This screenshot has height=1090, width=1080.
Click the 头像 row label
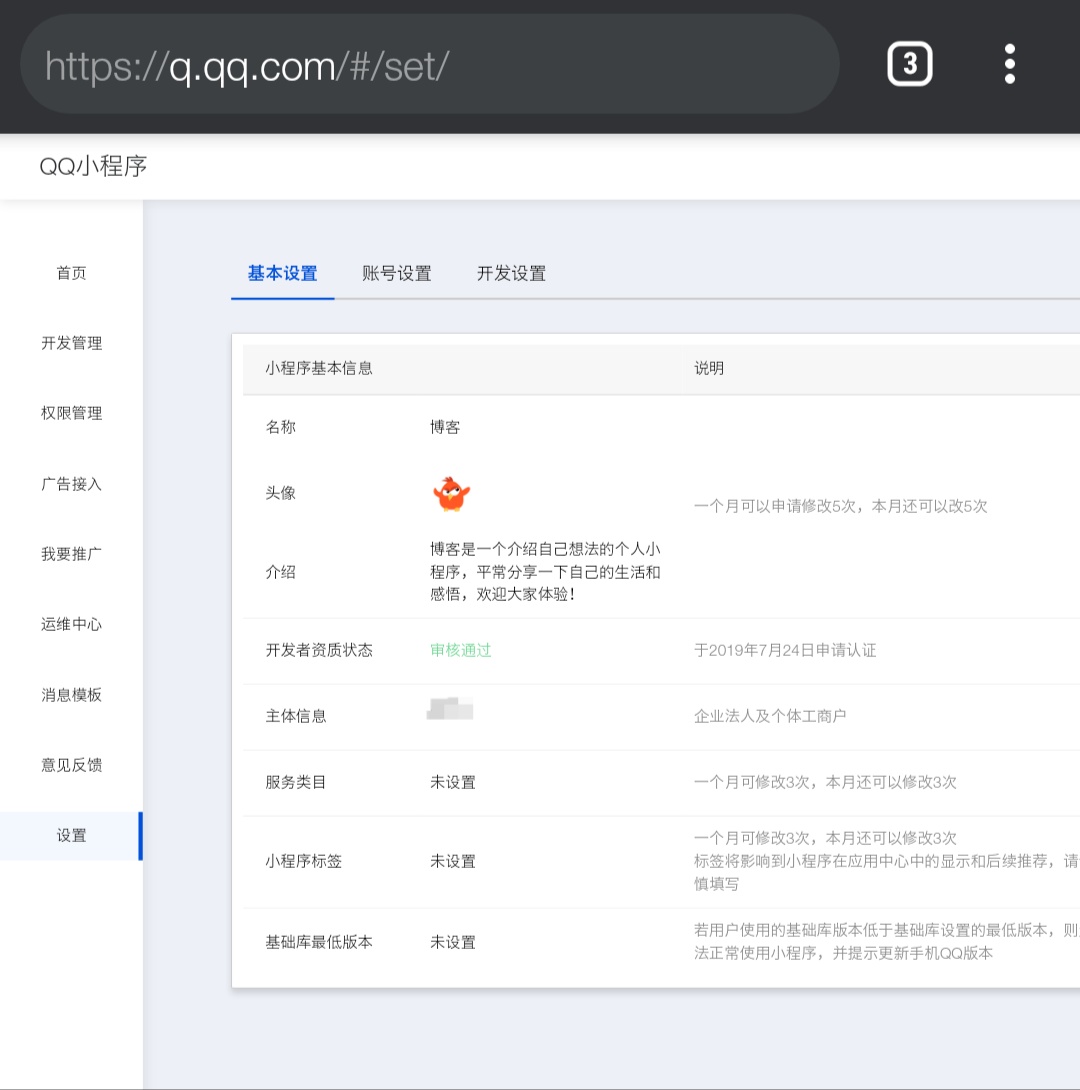[280, 493]
